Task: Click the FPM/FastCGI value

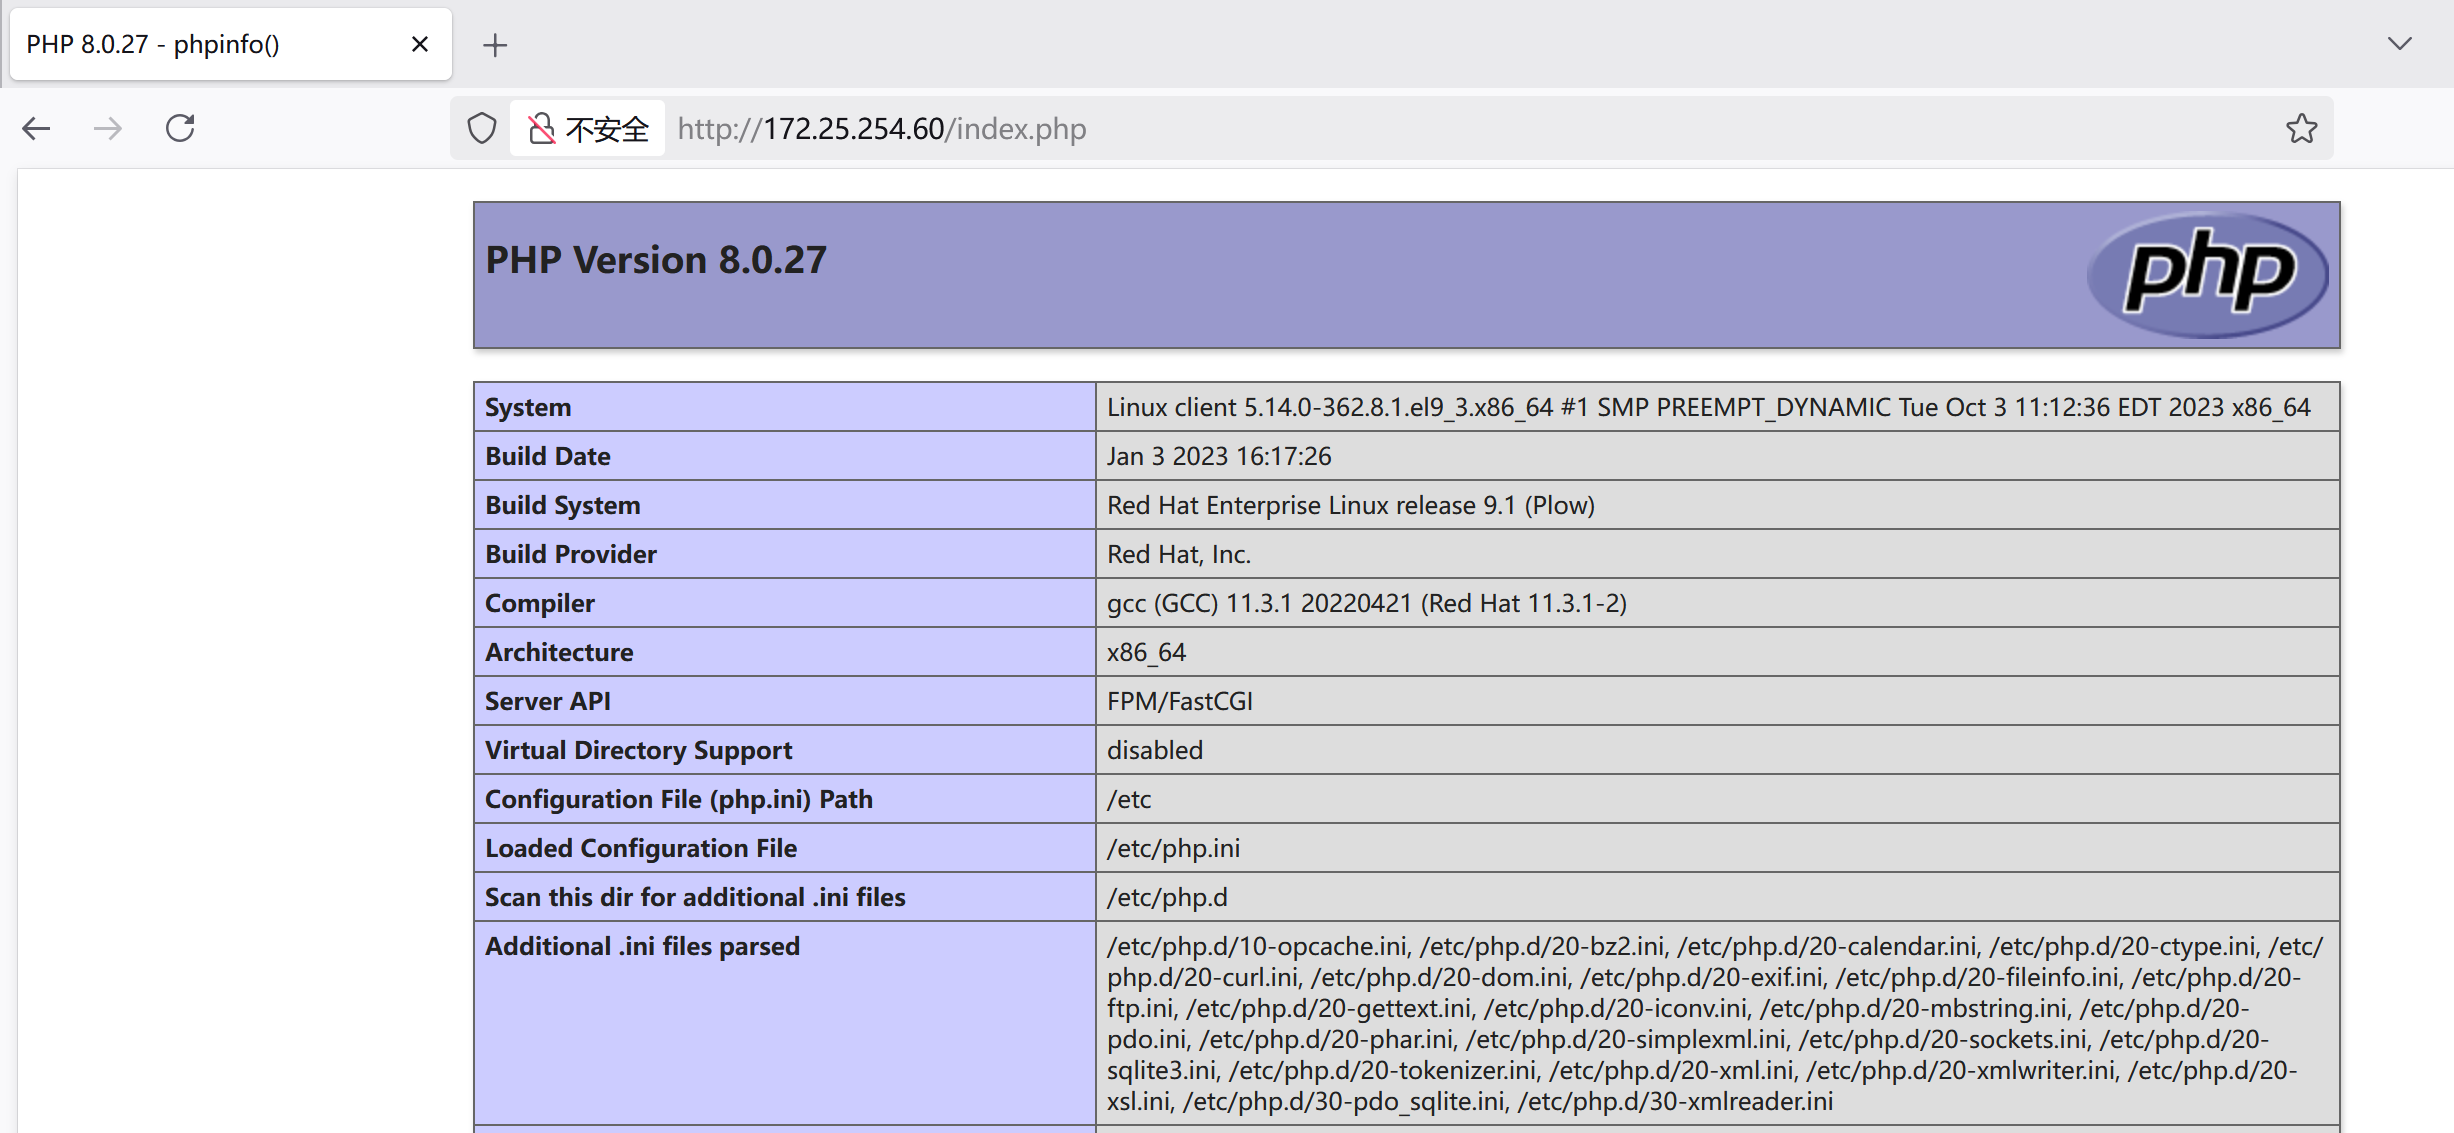Action: [x=1180, y=701]
